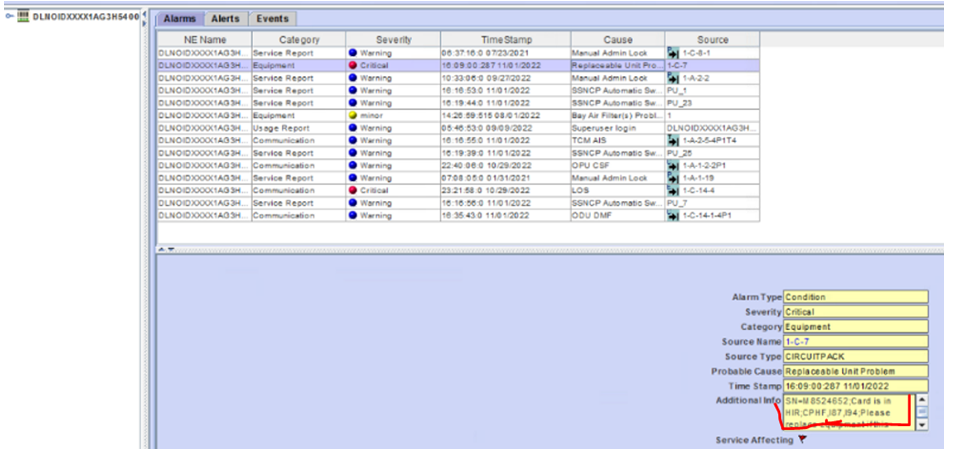Click the detail Category field showing Equipment
954x457 pixels.
click(855, 327)
